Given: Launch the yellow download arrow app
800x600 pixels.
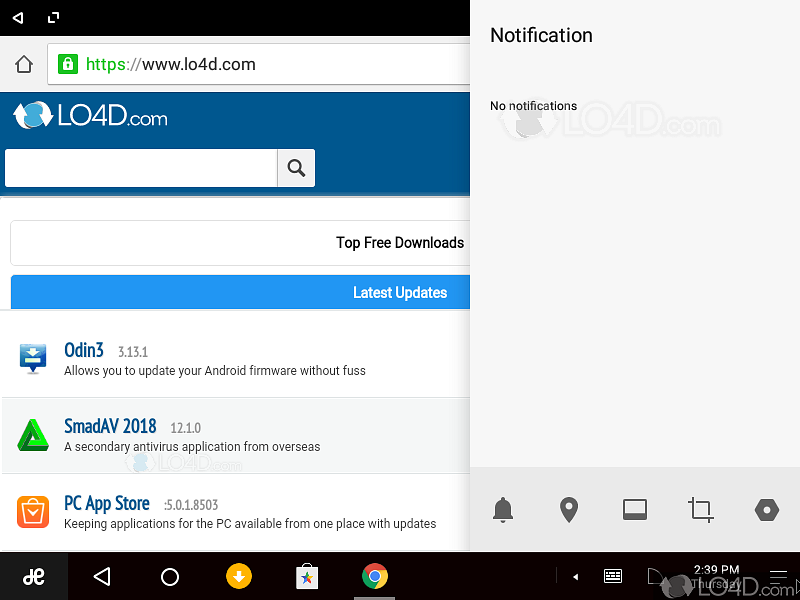Looking at the screenshot, I should point(239,577).
